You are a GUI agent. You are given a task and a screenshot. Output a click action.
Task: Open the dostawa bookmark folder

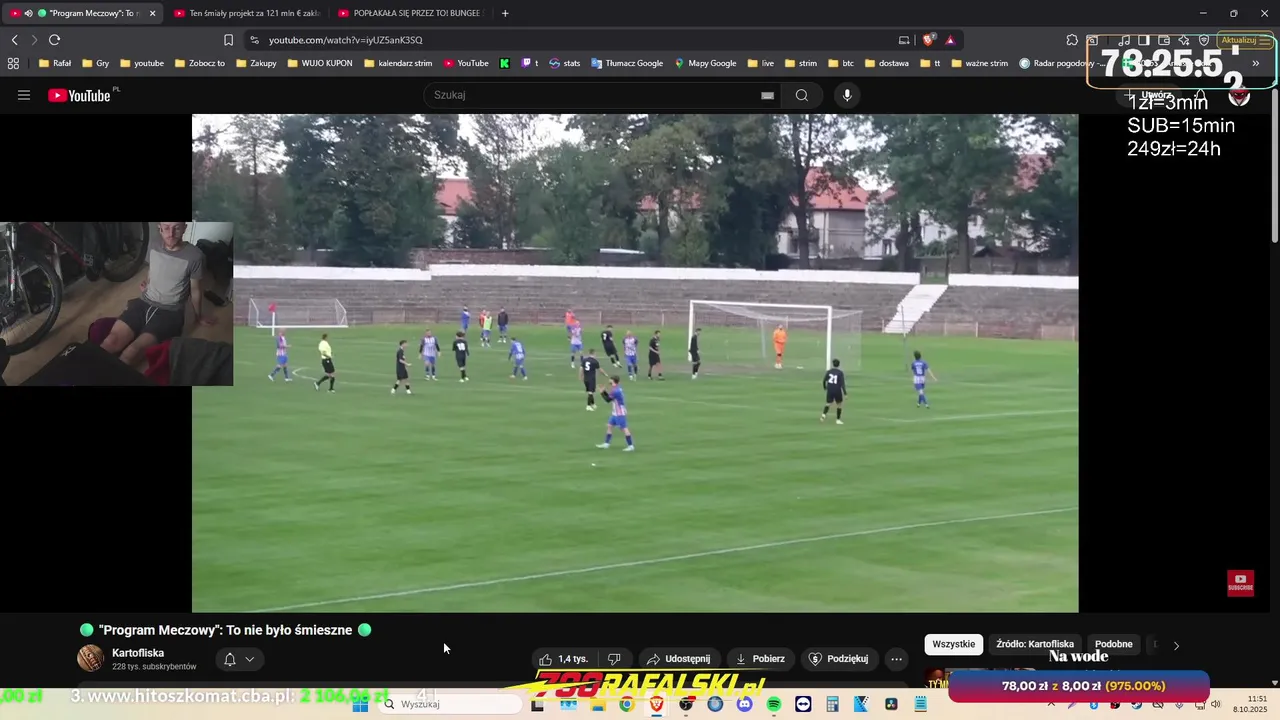click(887, 63)
